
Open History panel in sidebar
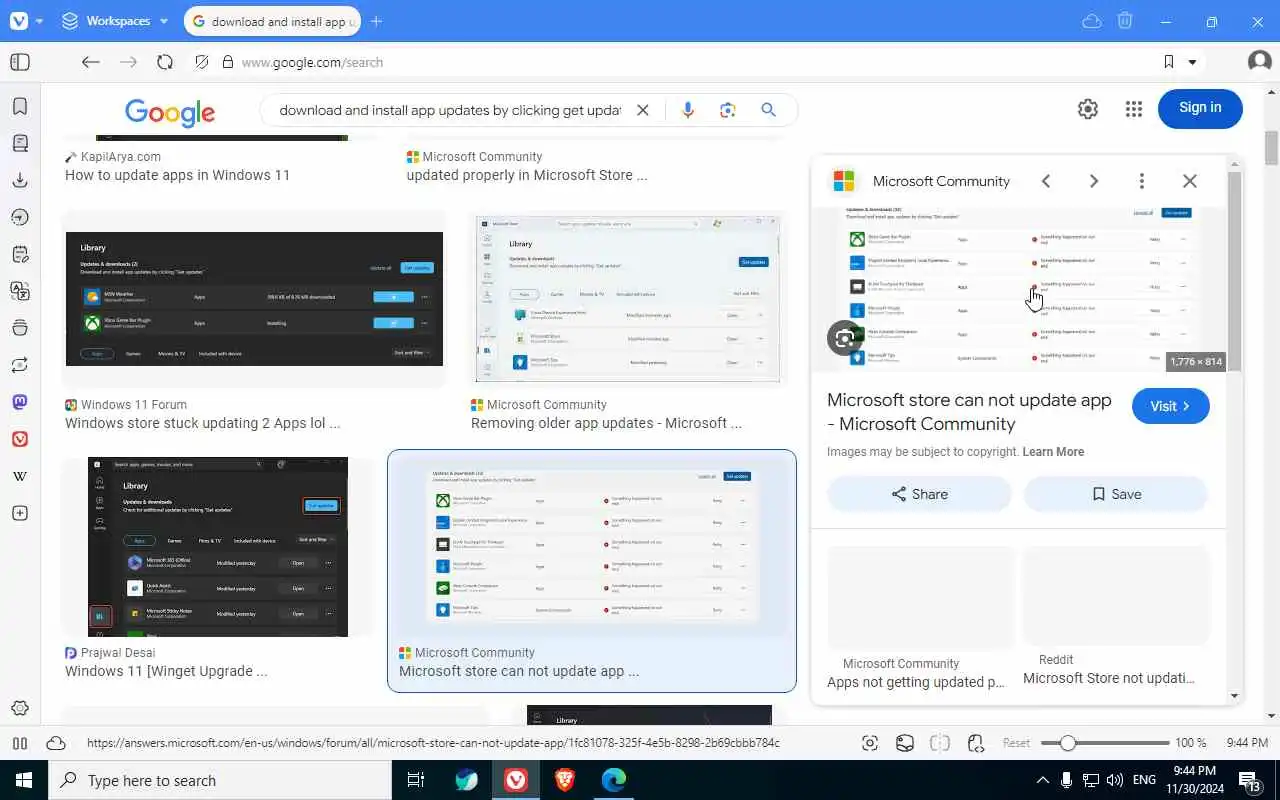click(20, 217)
